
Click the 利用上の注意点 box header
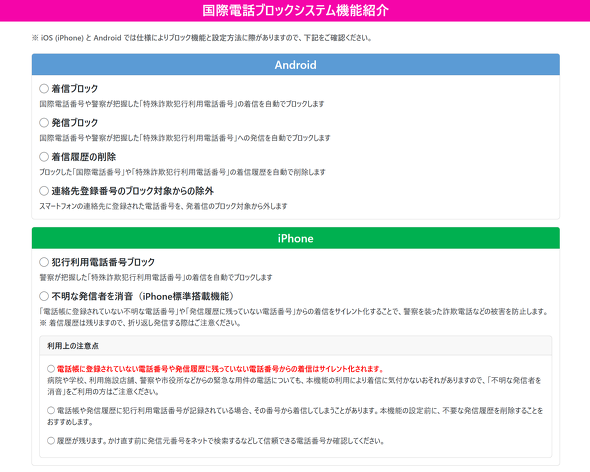[x=295, y=346]
